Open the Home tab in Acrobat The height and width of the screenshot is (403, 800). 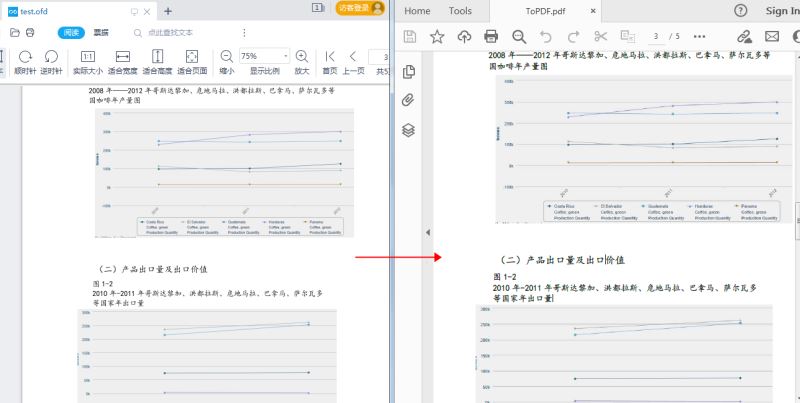pyautogui.click(x=417, y=11)
